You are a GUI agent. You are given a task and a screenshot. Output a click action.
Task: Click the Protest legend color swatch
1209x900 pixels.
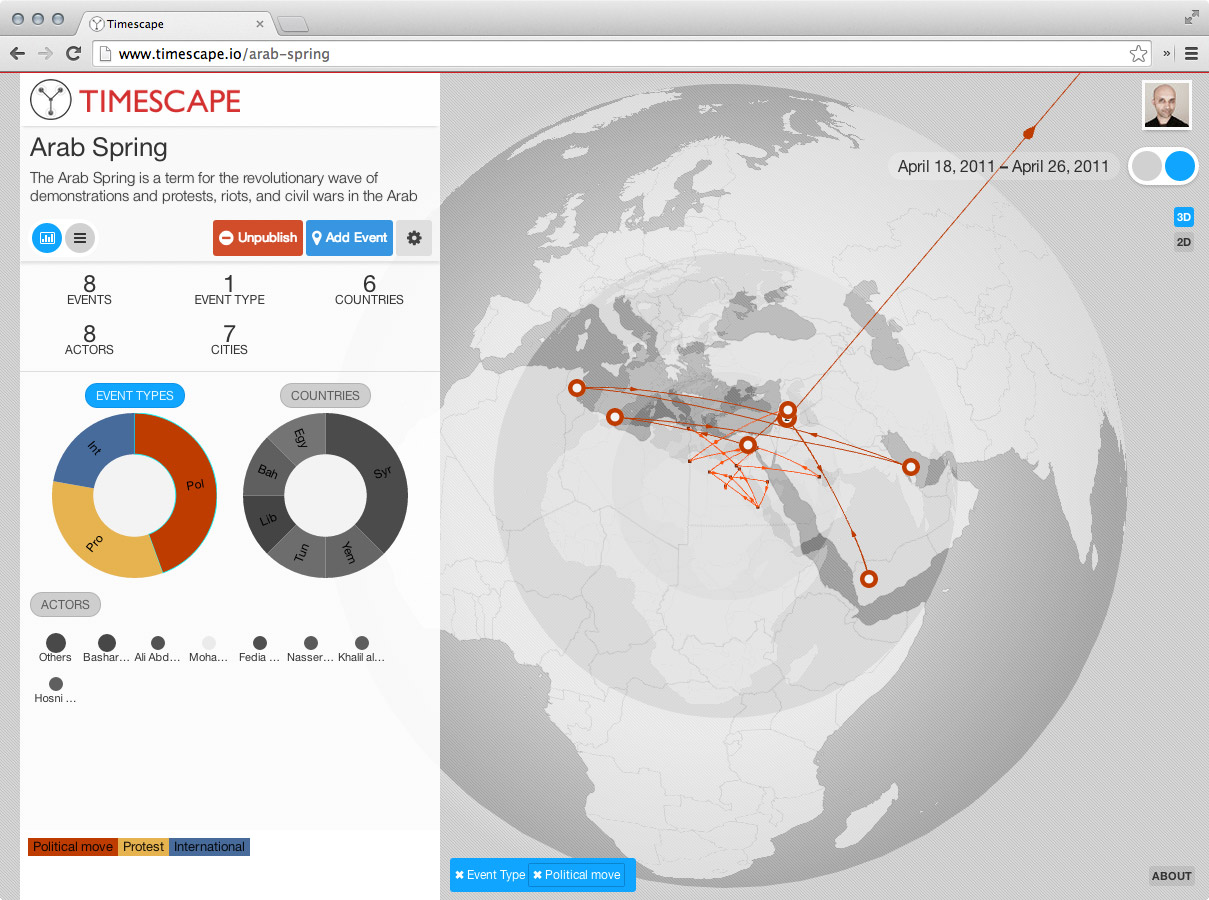(143, 847)
